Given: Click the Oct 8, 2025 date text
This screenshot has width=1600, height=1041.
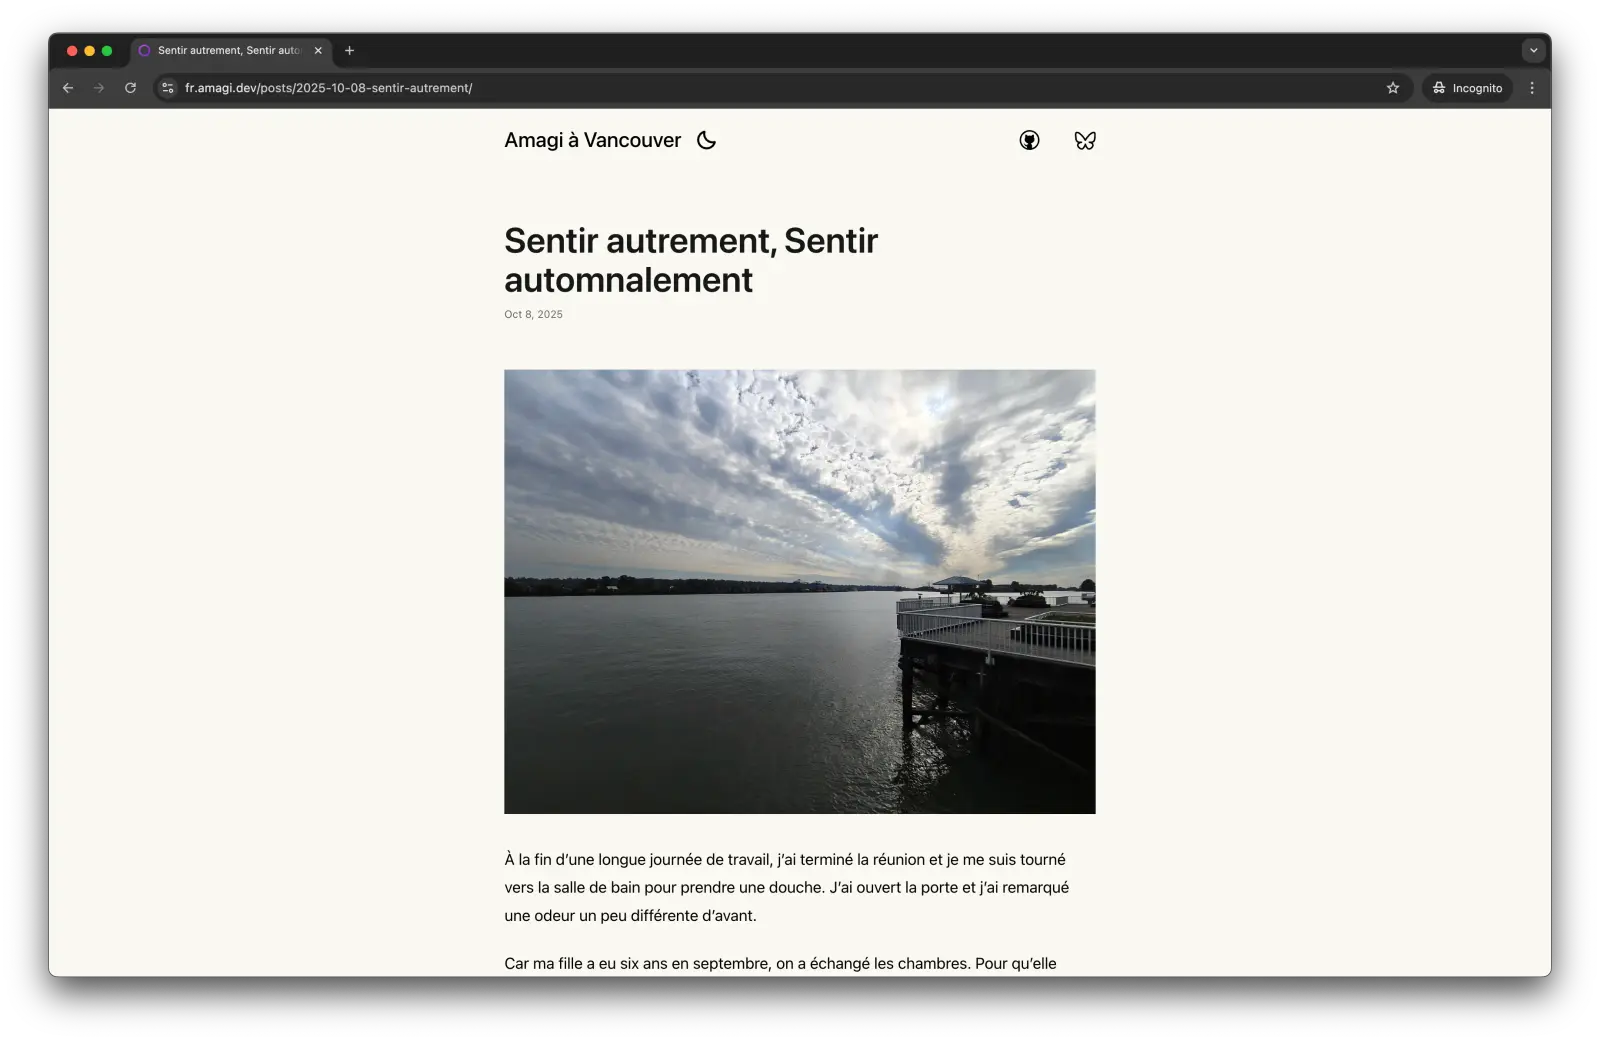Looking at the screenshot, I should pyautogui.click(x=533, y=314).
